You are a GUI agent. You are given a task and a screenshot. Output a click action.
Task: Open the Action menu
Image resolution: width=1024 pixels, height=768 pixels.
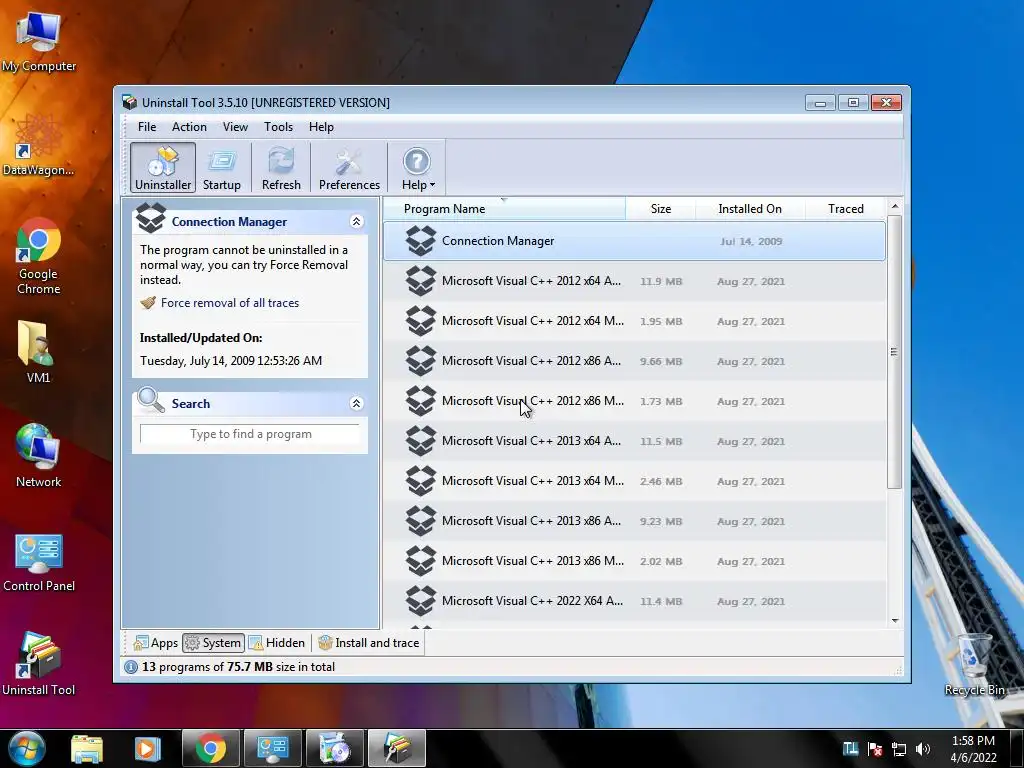(x=189, y=127)
